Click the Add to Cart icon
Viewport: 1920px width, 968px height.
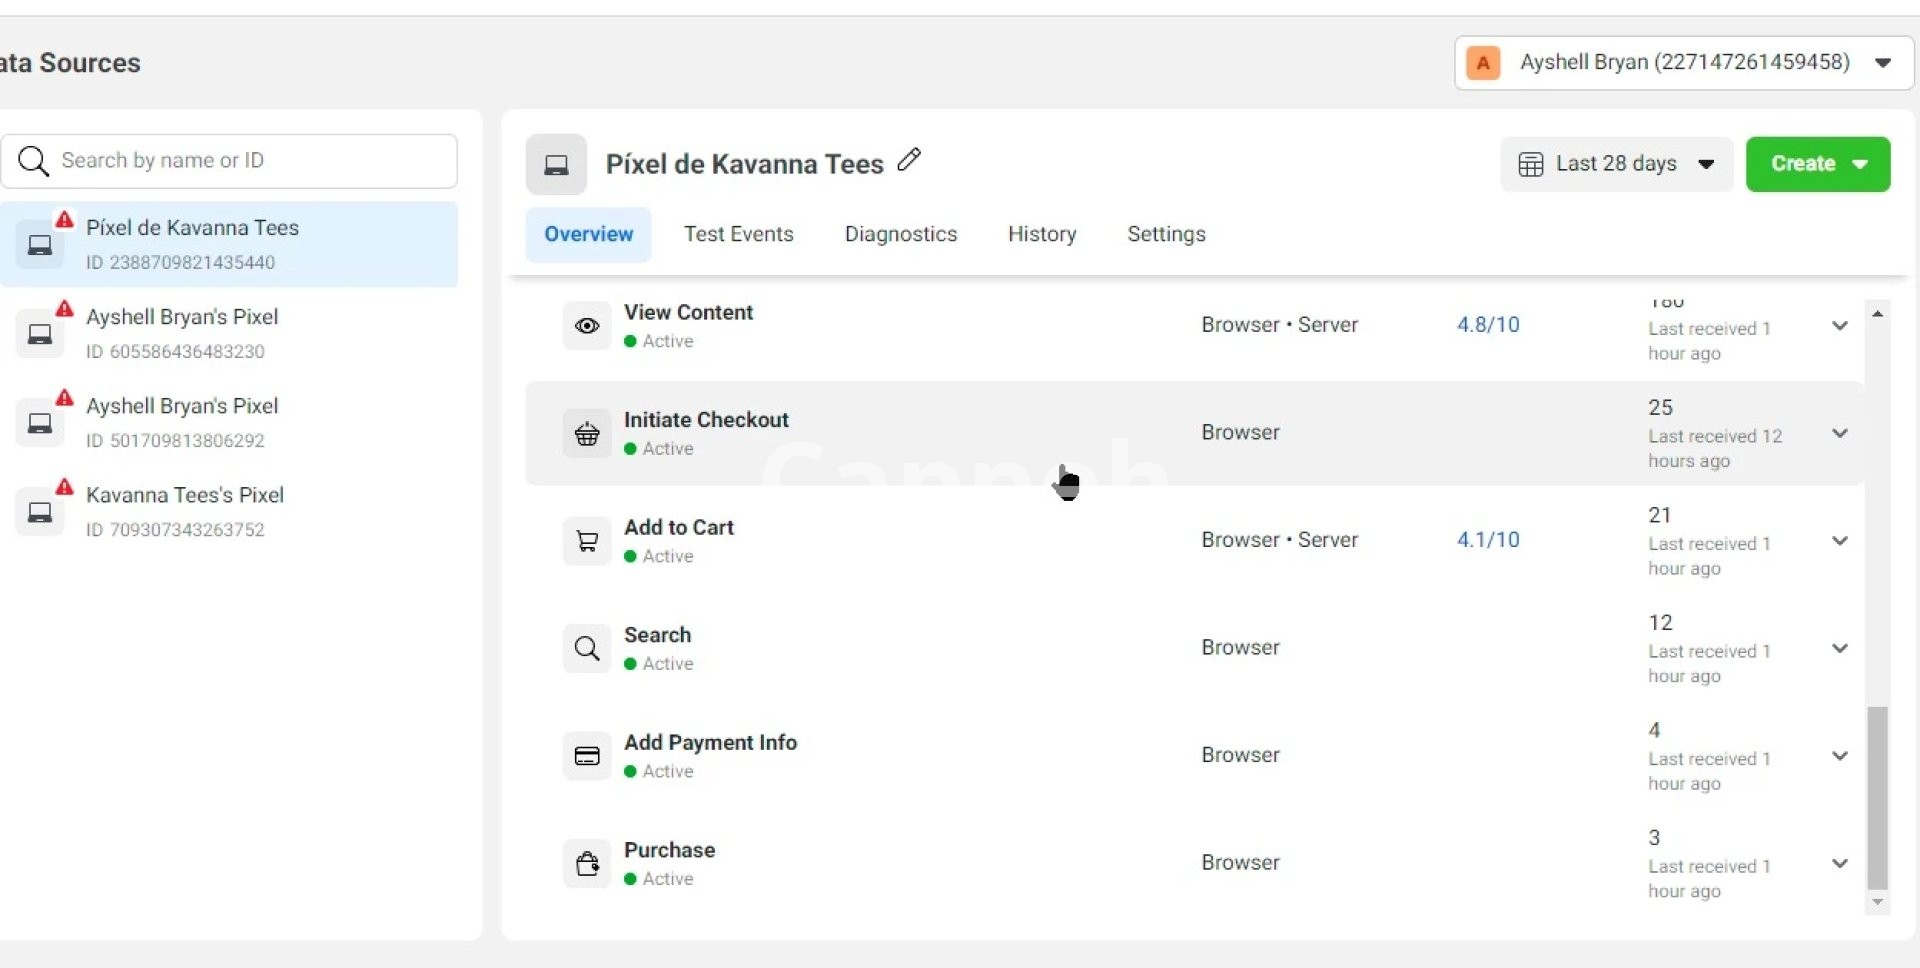point(587,541)
